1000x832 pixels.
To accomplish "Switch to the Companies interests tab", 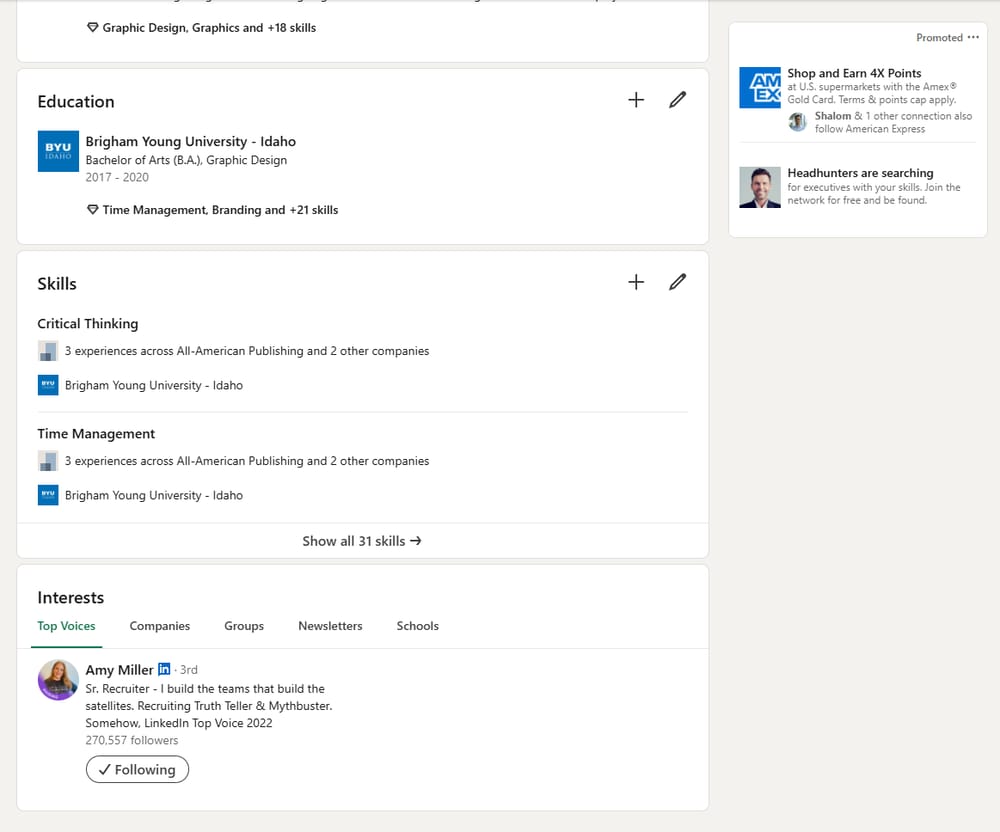I will pos(159,626).
